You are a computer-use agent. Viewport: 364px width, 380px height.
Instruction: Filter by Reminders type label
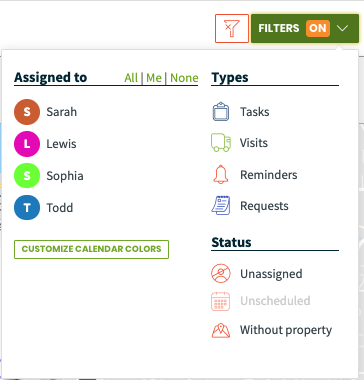tap(269, 175)
